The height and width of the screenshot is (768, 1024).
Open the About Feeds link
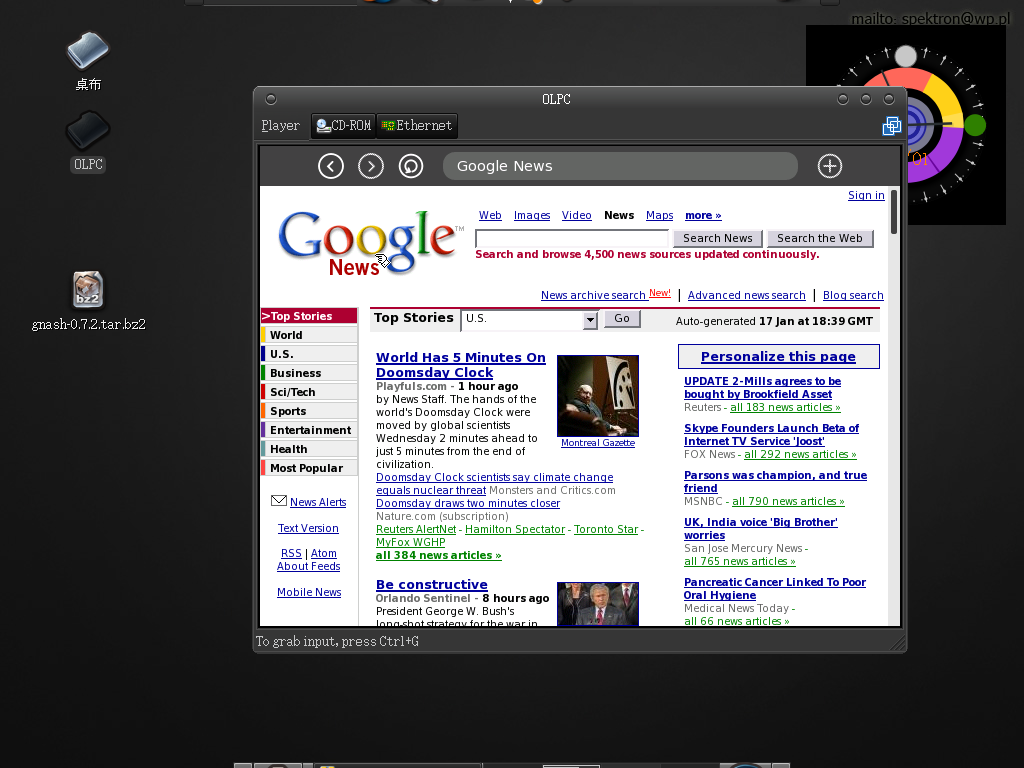308,566
